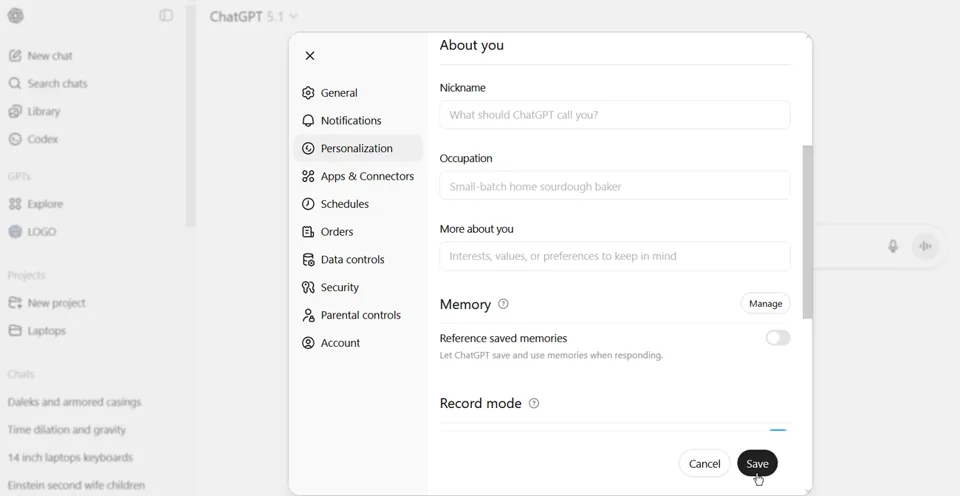The height and width of the screenshot is (496, 960).
Task: Click the Record mode help icon
Action: pyautogui.click(x=534, y=404)
